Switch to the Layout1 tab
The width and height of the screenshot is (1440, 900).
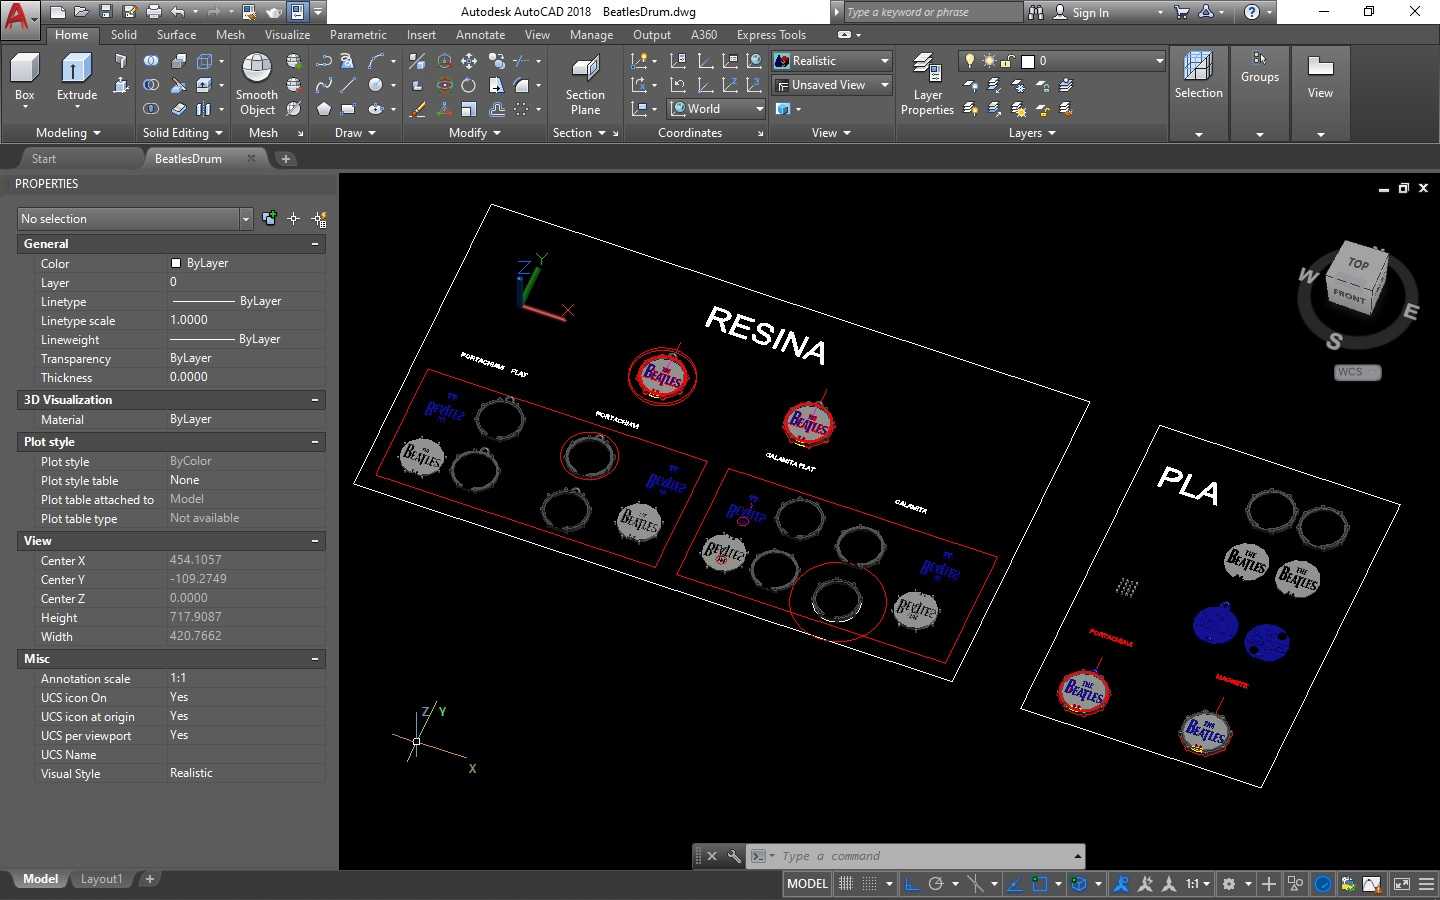pyautogui.click(x=101, y=879)
